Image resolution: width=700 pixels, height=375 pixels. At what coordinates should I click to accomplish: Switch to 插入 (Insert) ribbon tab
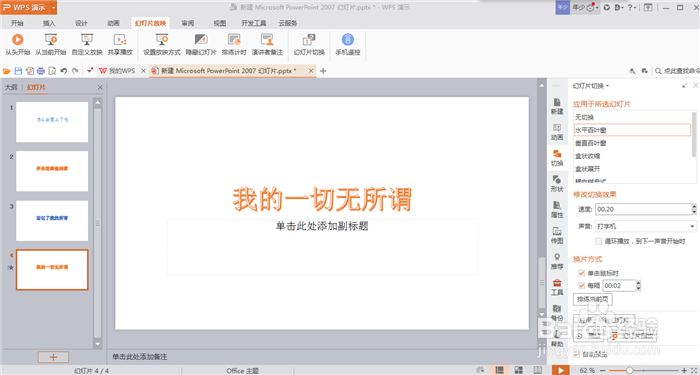tap(49, 23)
